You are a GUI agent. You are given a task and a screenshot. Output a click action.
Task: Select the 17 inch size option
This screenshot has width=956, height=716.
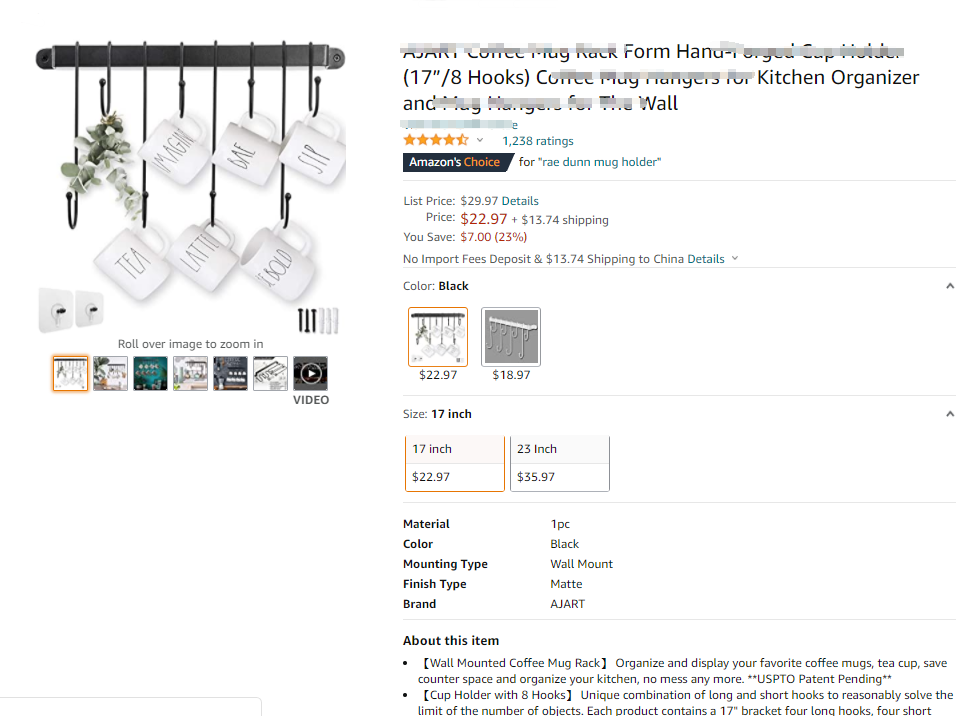click(x=454, y=463)
